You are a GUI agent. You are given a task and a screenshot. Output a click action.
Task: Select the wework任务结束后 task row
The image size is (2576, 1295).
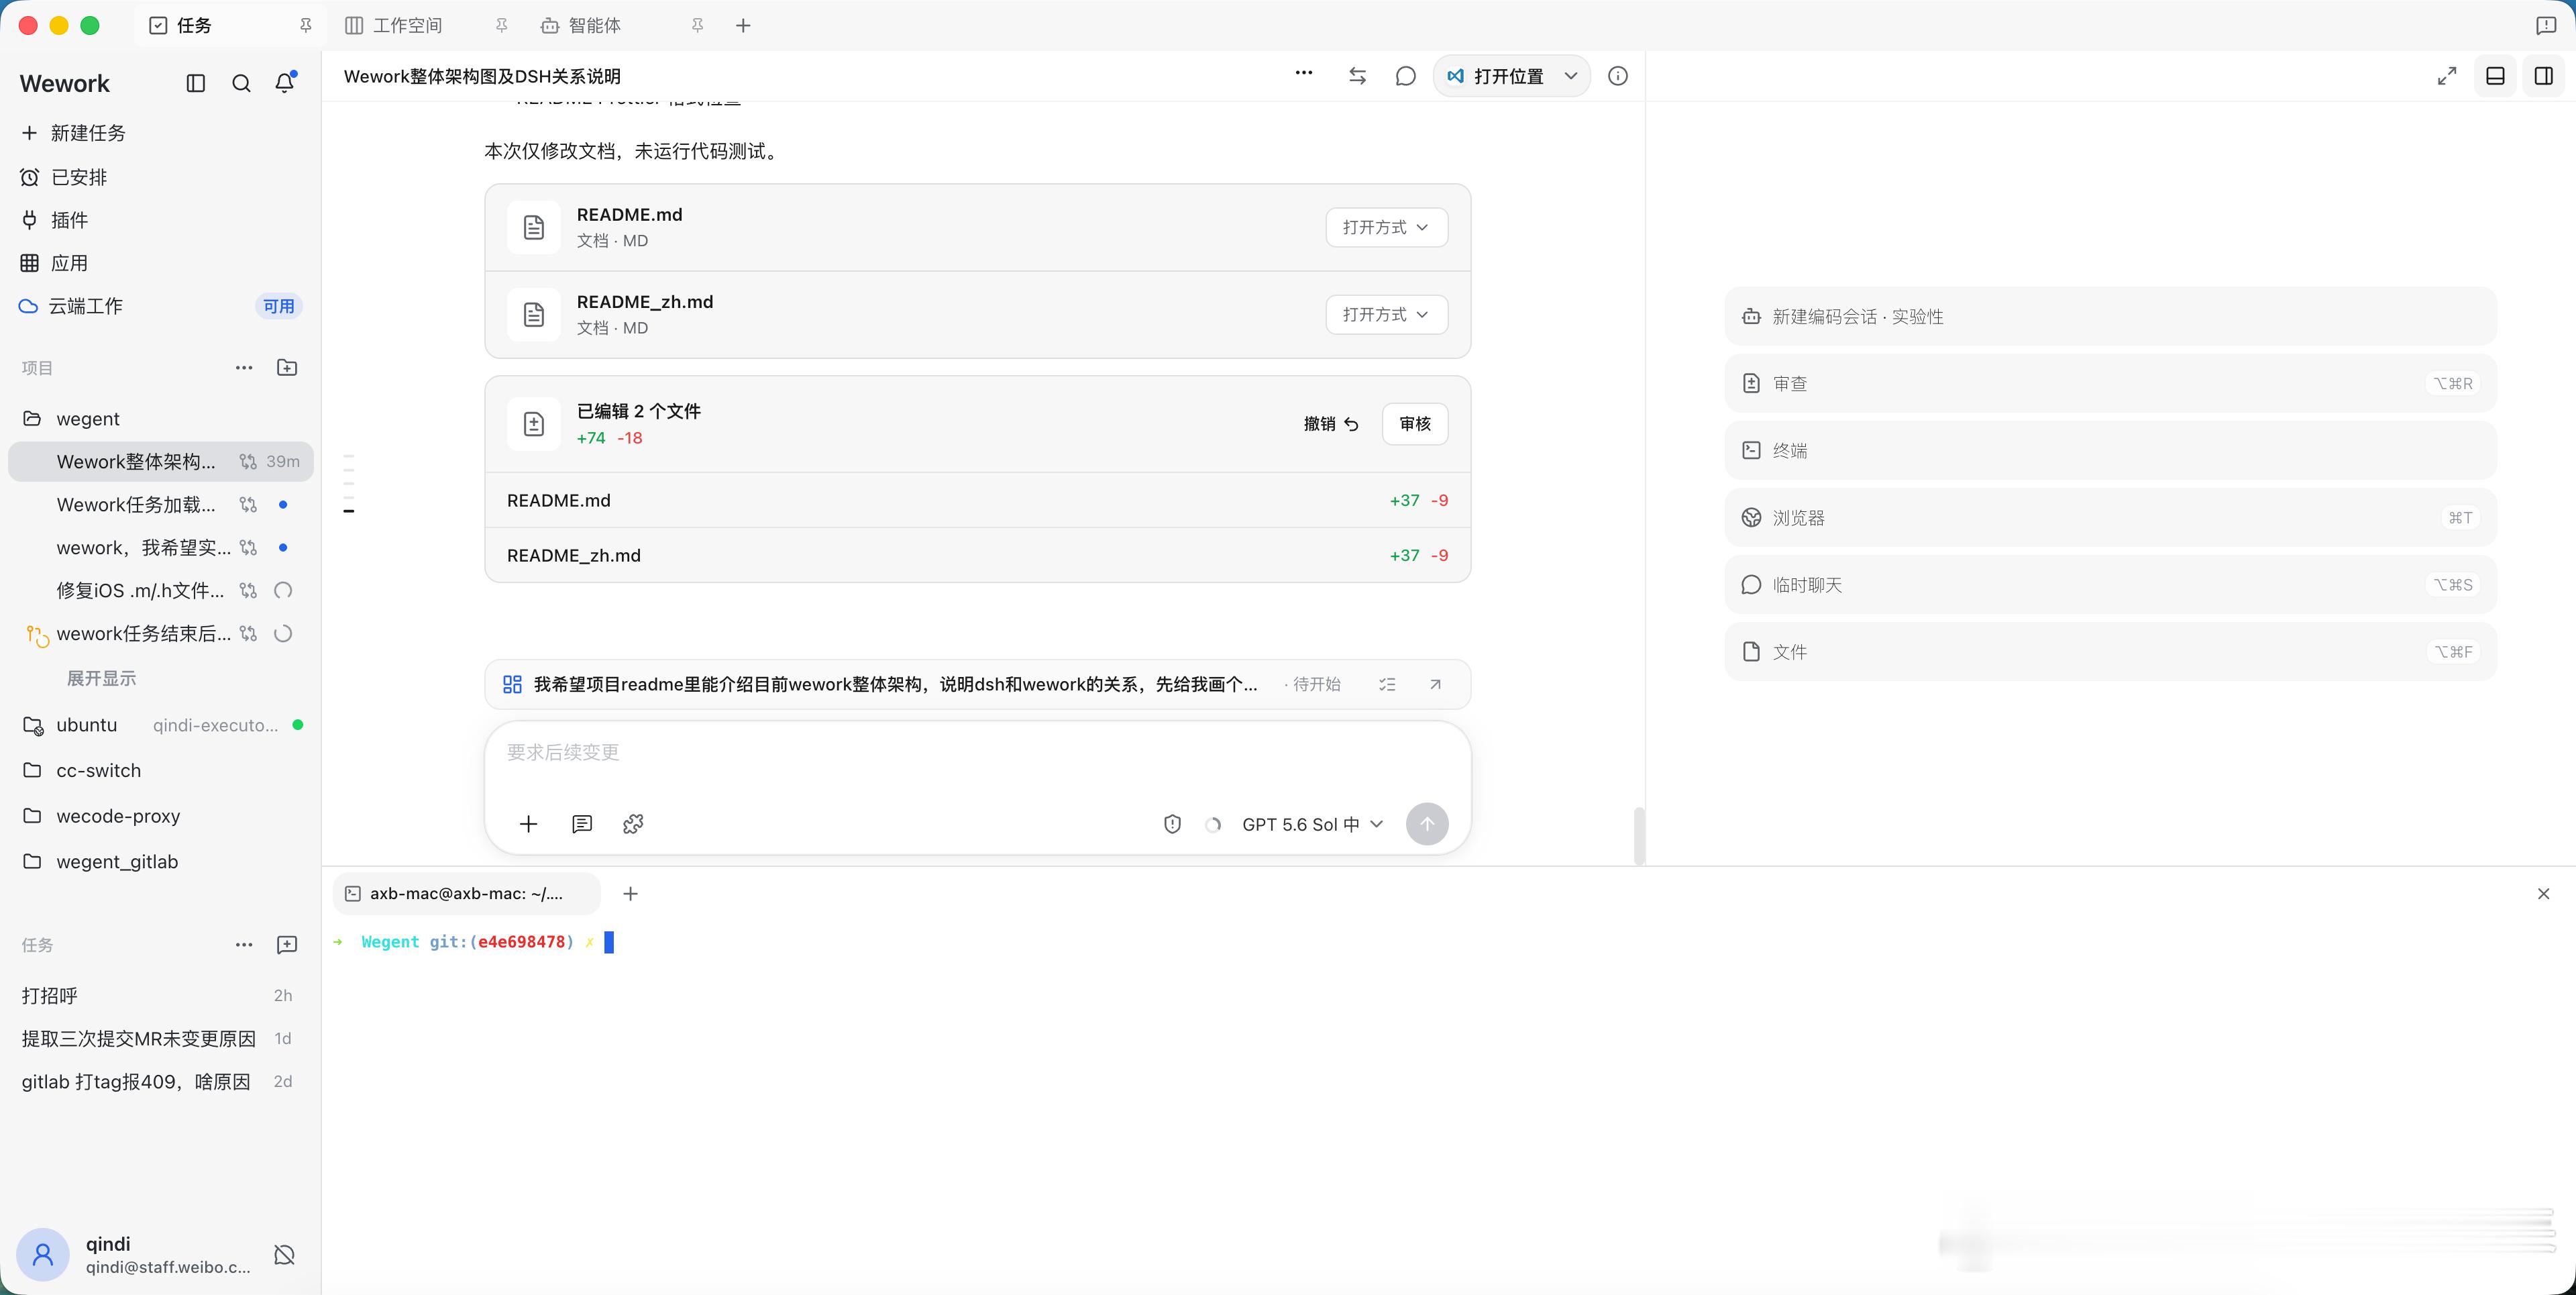160,634
